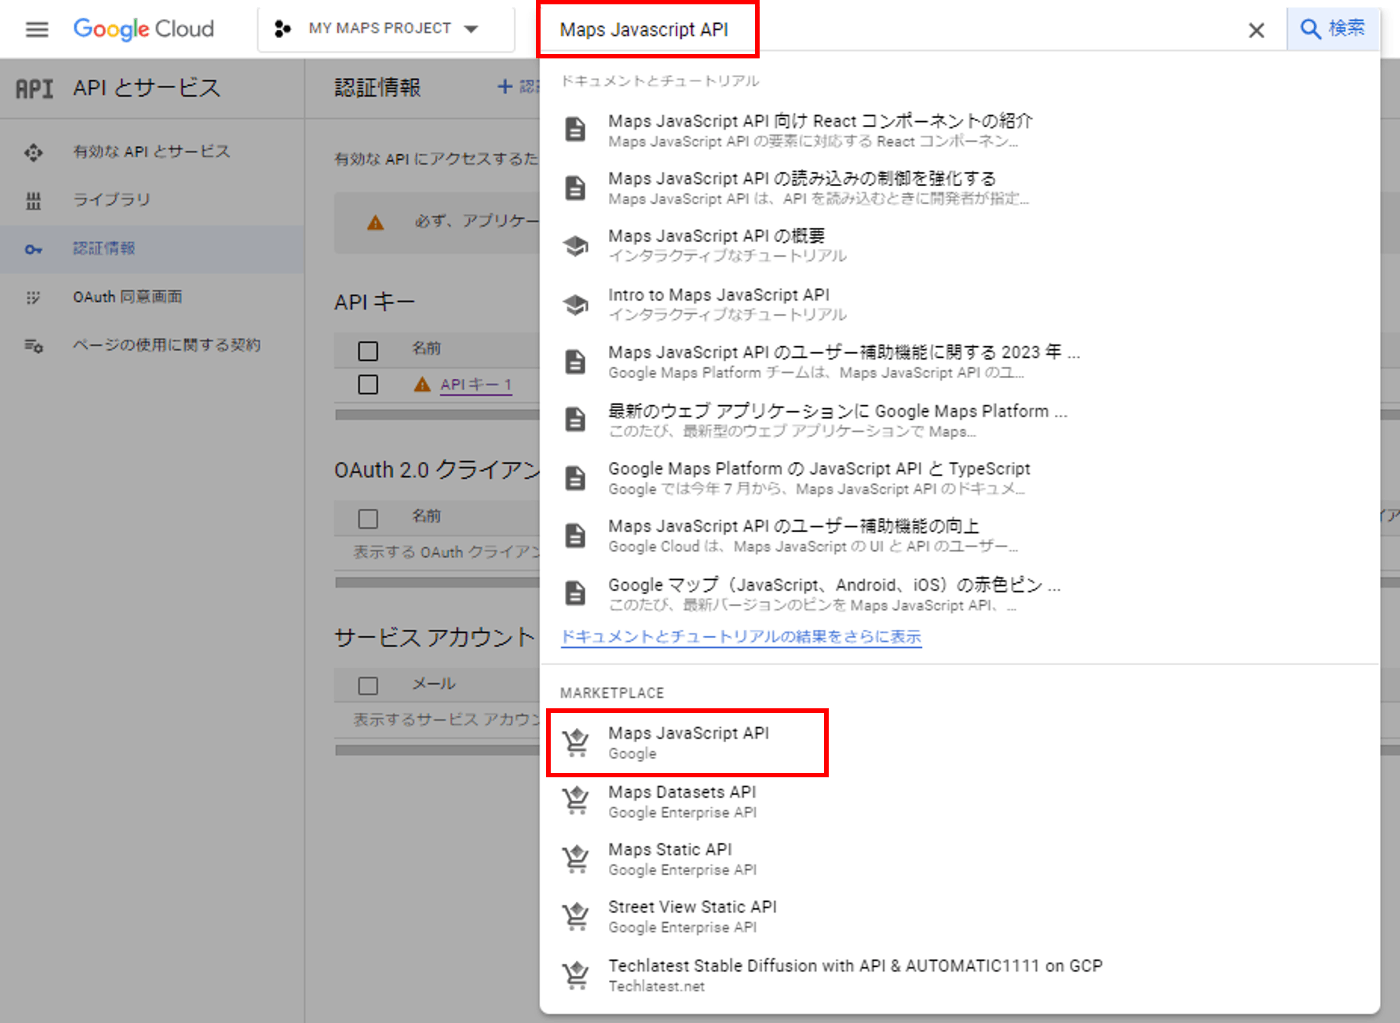Open ライブラリ in the sidebar
Viewport: 1400px width, 1023px height.
click(152, 200)
